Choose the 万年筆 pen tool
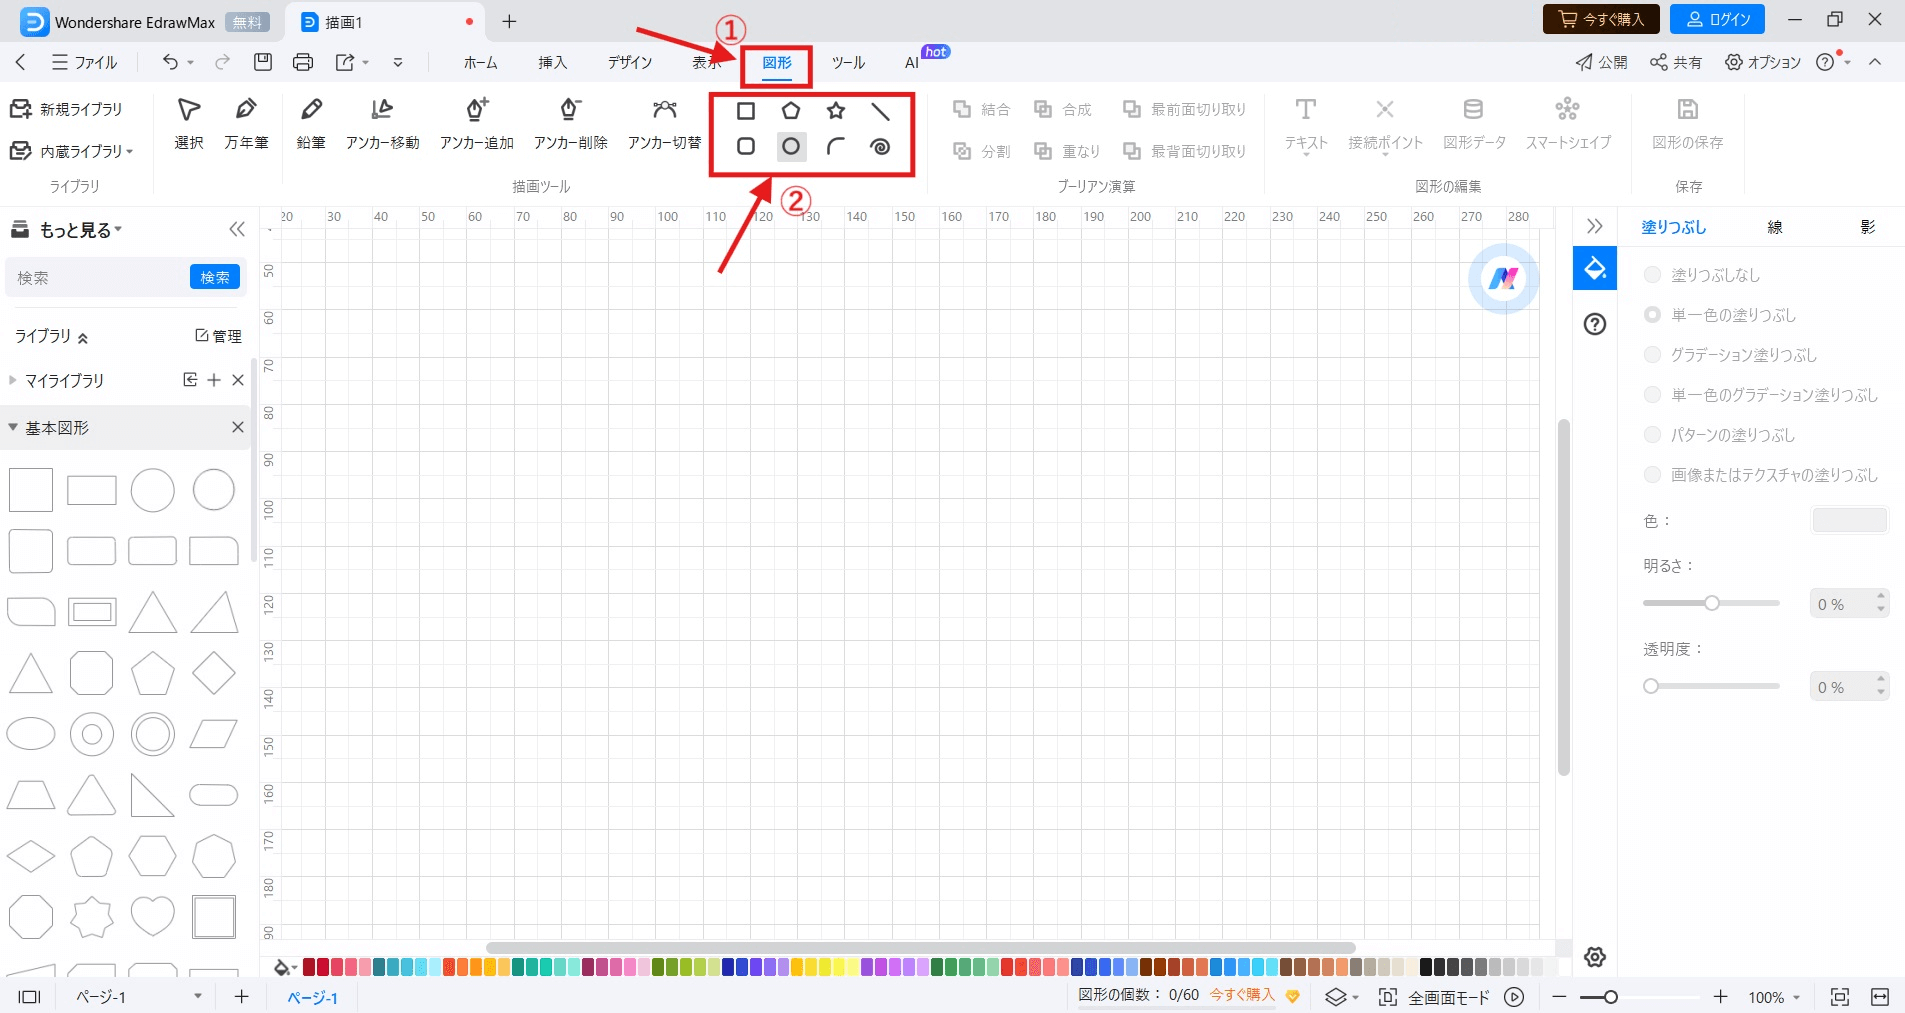Viewport: 1905px width, 1013px height. point(246,124)
